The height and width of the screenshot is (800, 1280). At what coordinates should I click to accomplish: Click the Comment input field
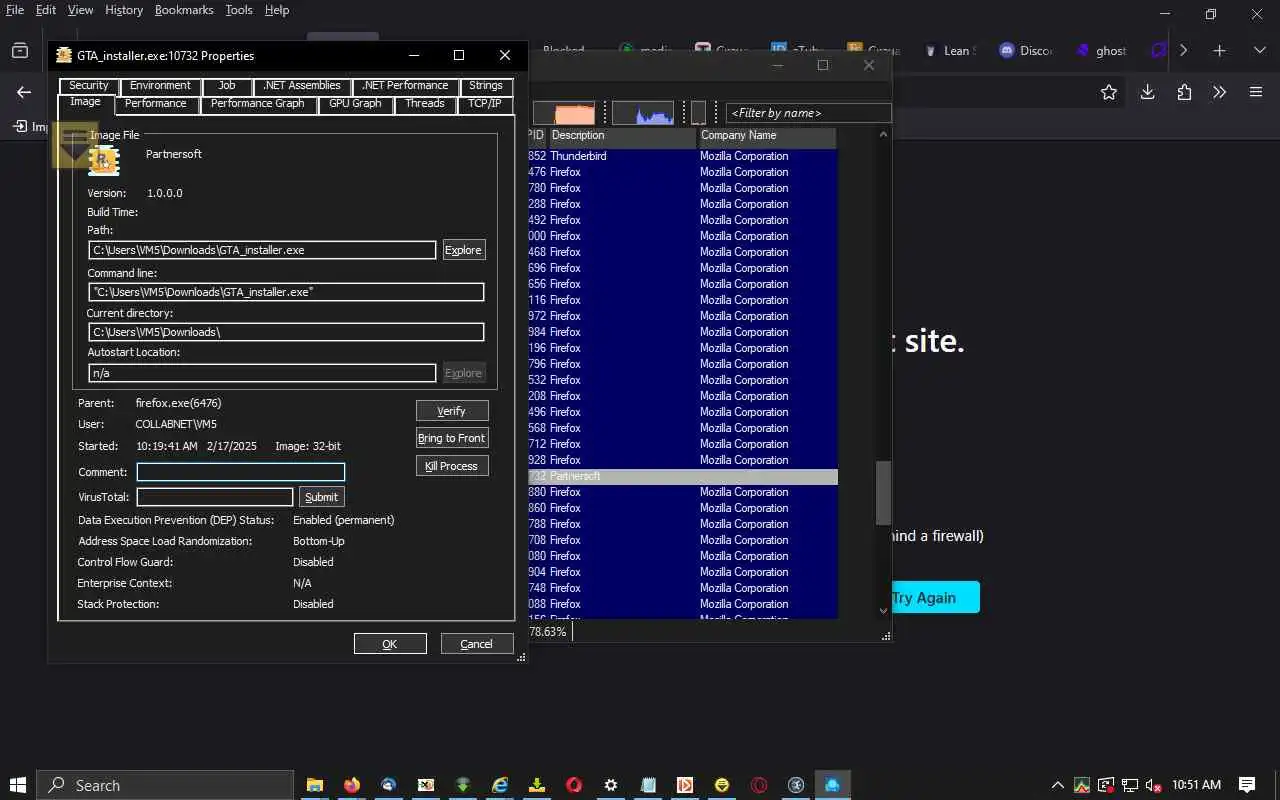tap(241, 472)
